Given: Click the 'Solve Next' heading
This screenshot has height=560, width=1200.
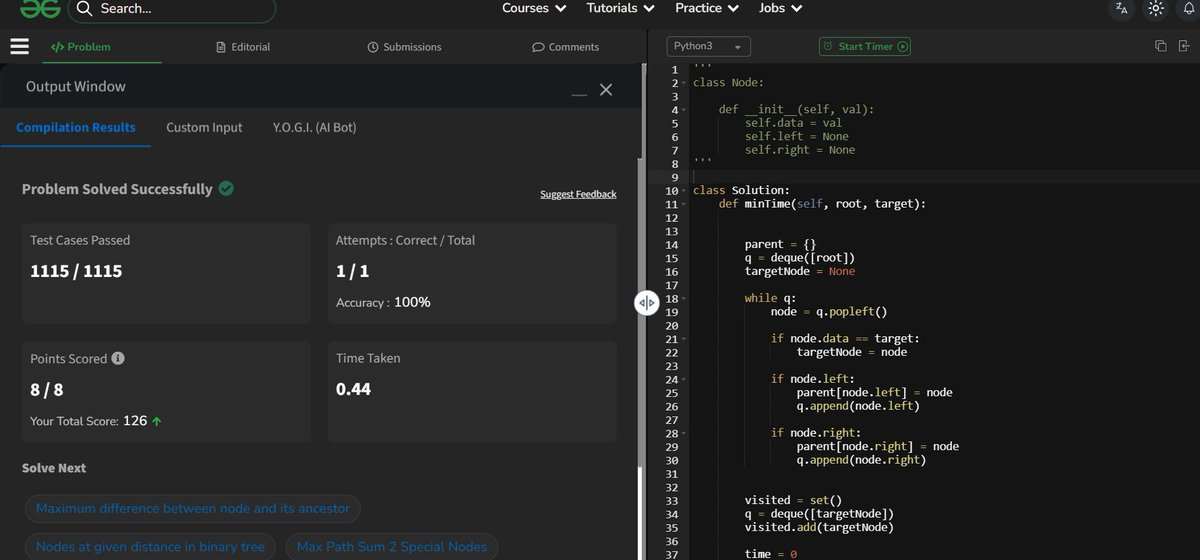Looking at the screenshot, I should click(54, 468).
